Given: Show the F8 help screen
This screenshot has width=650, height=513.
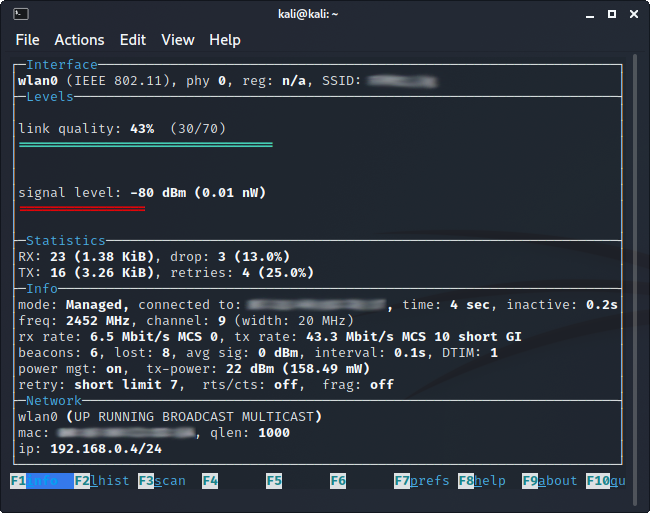Looking at the screenshot, I should click(482, 481).
